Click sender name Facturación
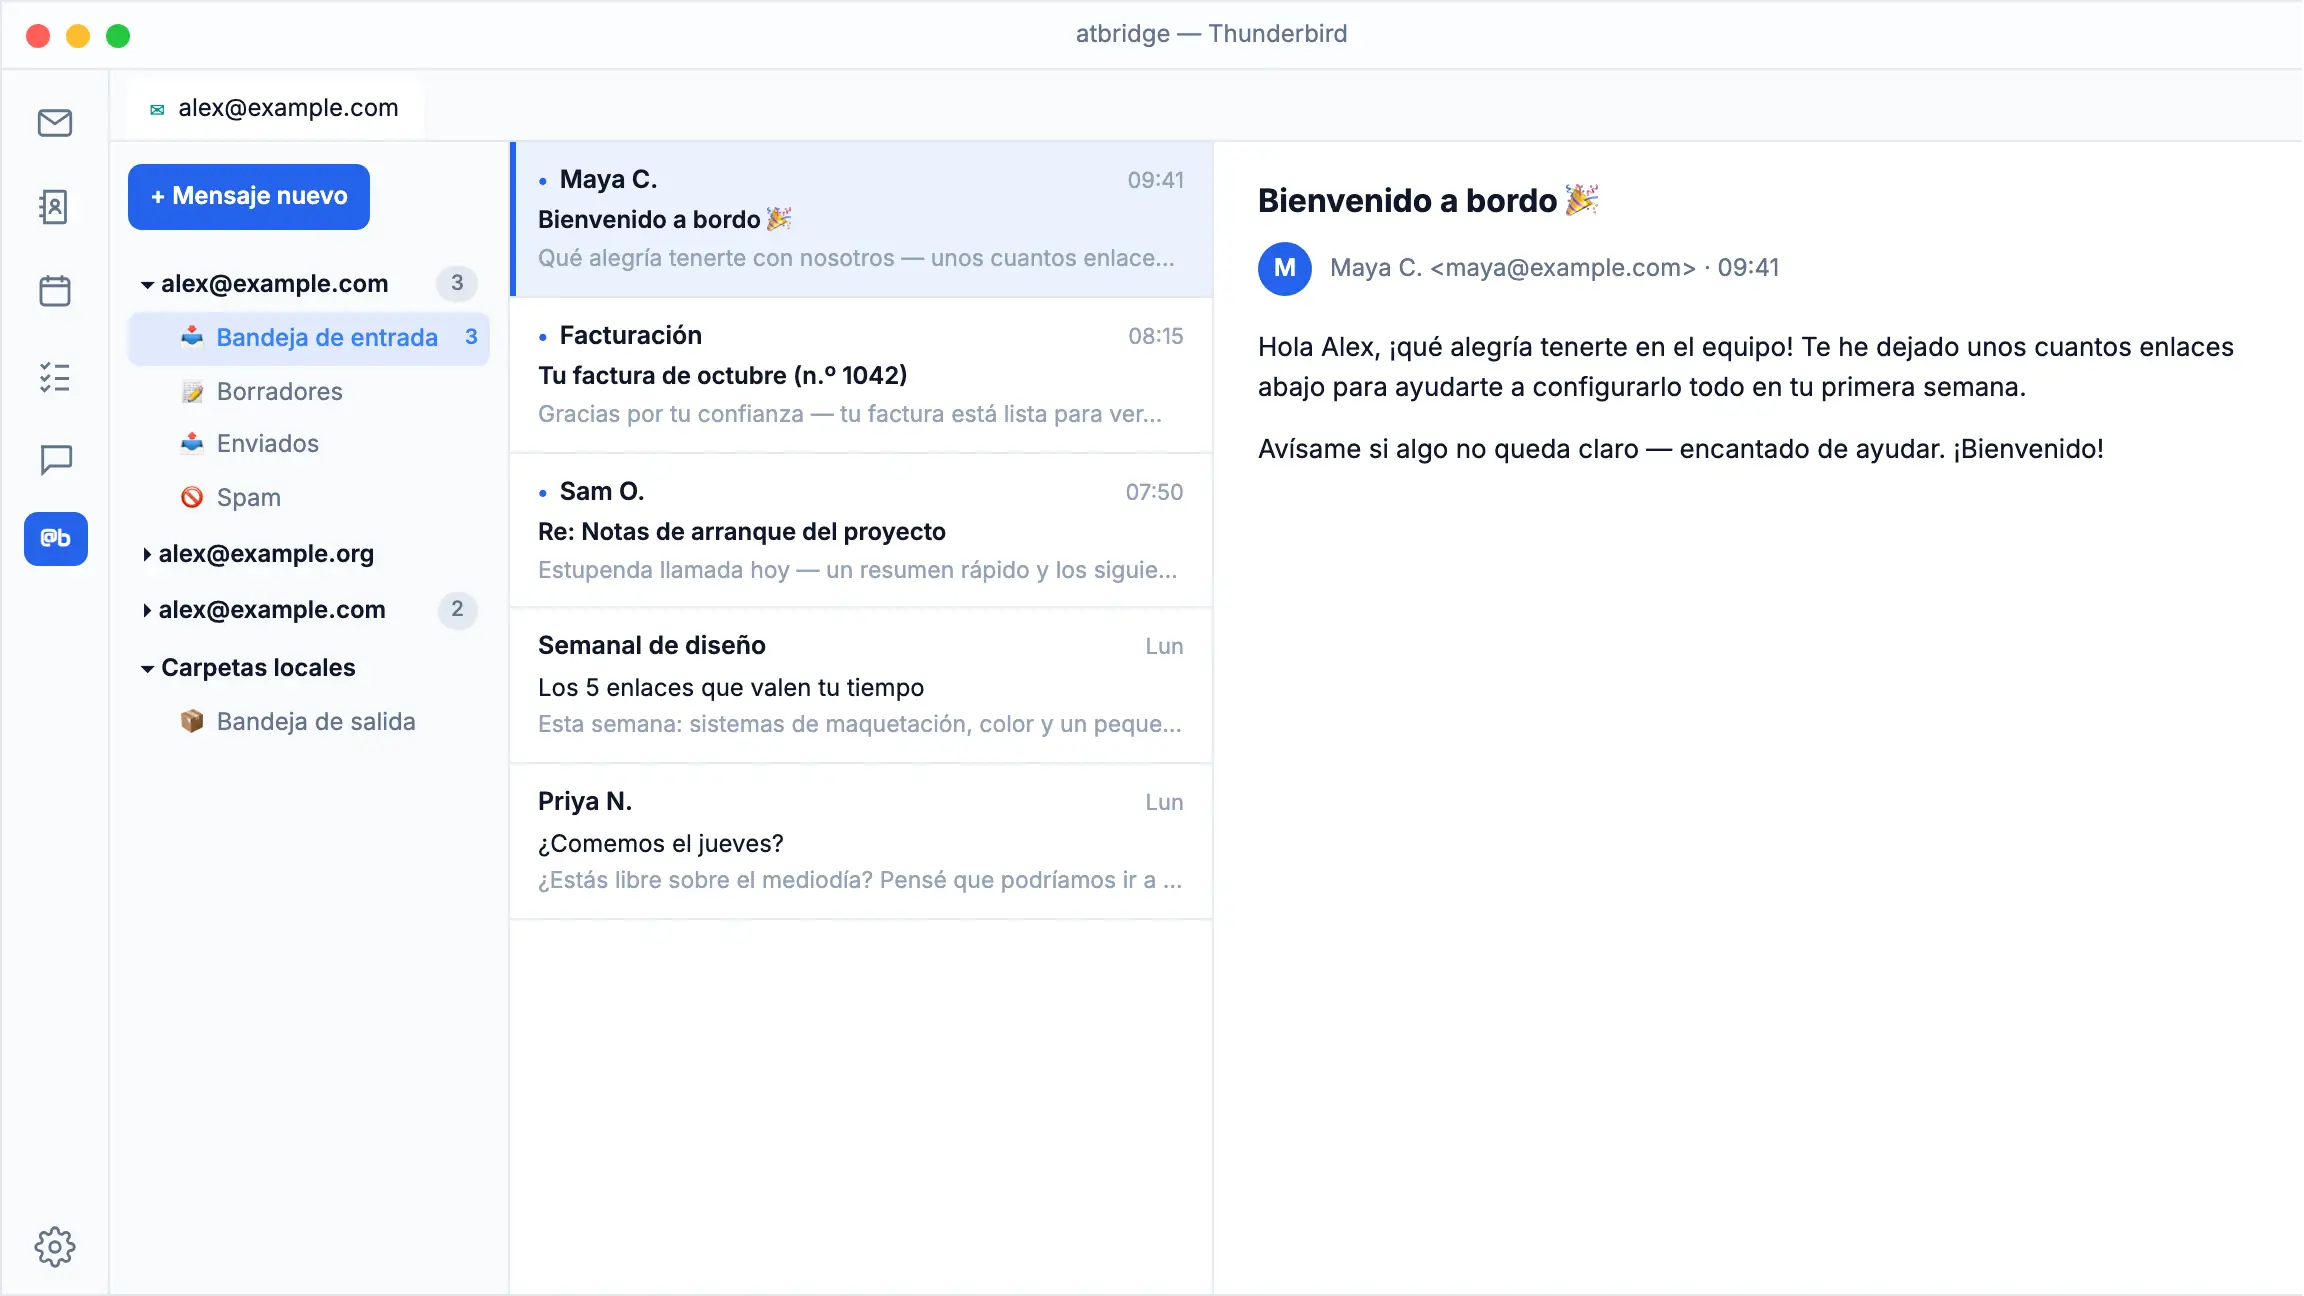Viewport: 2304px width, 1296px height. point(631,335)
